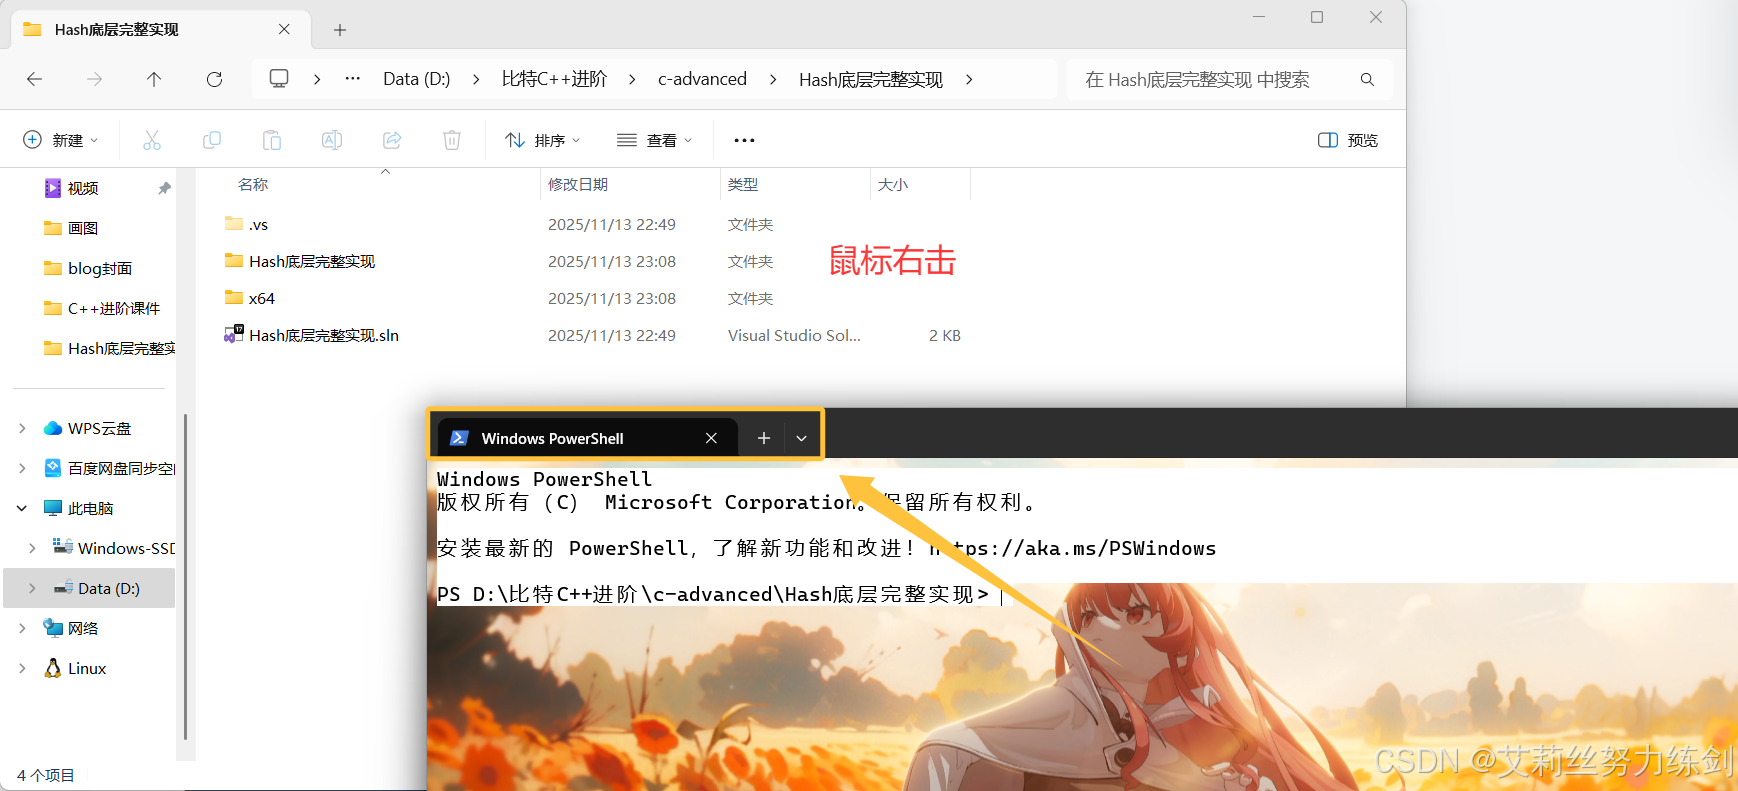Screen dimensions: 1738x791
Task: Sort by the 修改日期 column header
Action: coord(578,184)
